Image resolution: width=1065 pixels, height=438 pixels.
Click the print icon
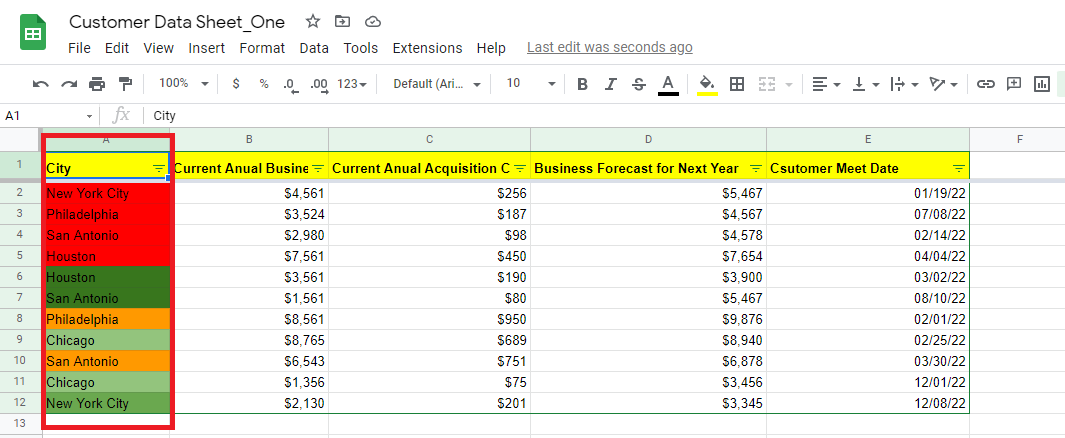pyautogui.click(x=97, y=84)
